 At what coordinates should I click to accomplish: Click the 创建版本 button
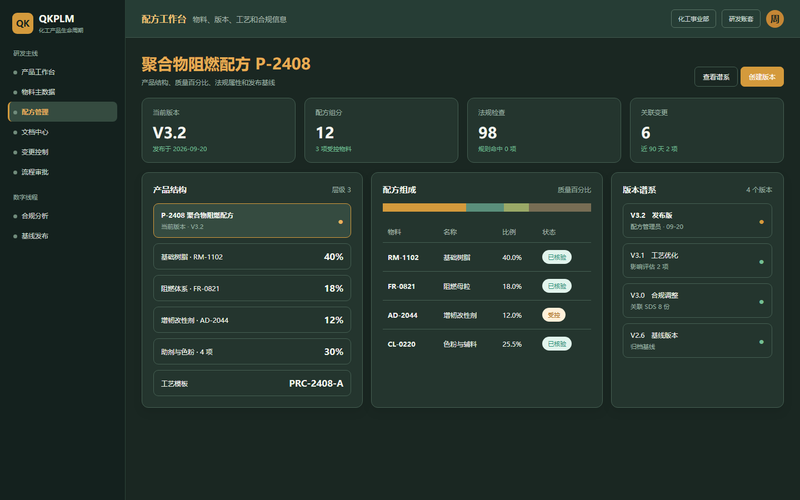(762, 77)
